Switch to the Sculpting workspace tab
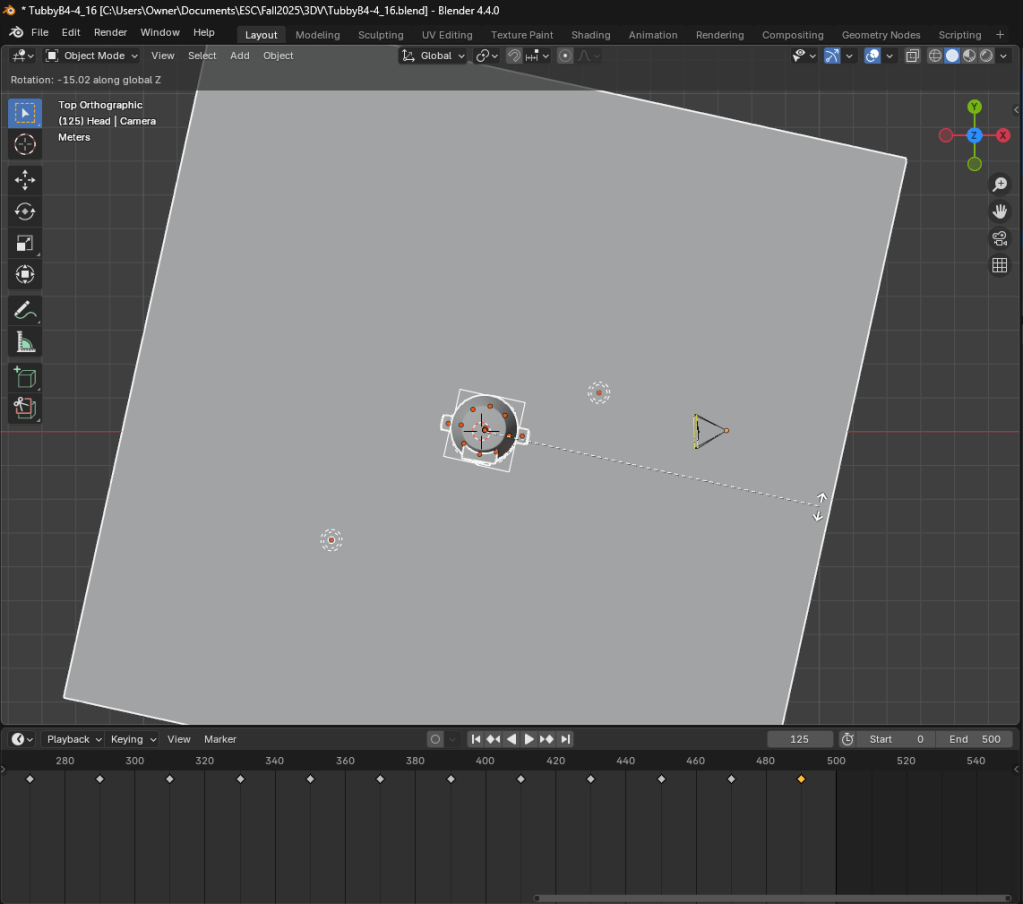1023x904 pixels. (380, 35)
